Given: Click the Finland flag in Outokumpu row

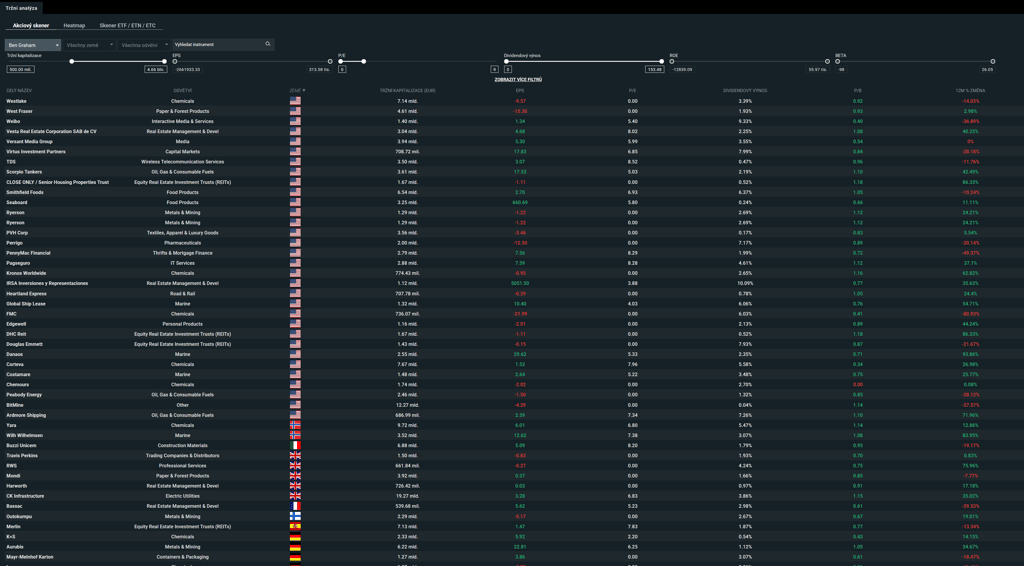Looking at the screenshot, I should point(295,516).
